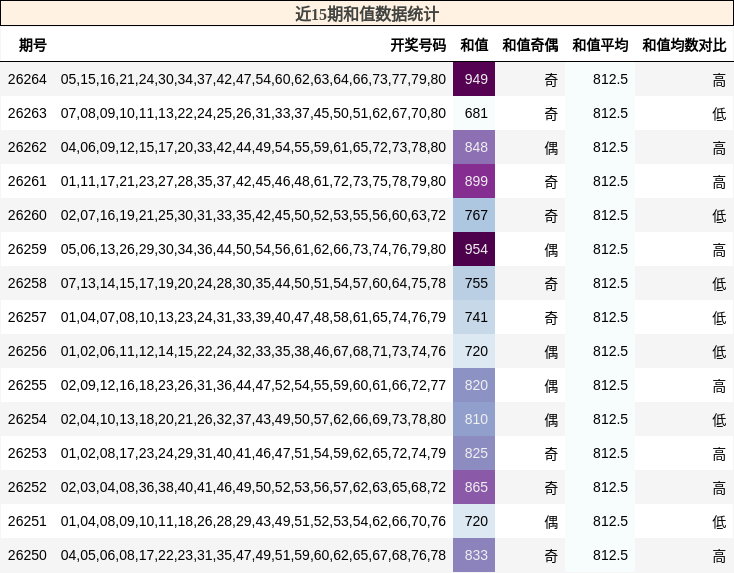Image resolution: width=734 pixels, height=573 pixels.
Task: Click the 720 sum in row 26256
Action: [474, 351]
